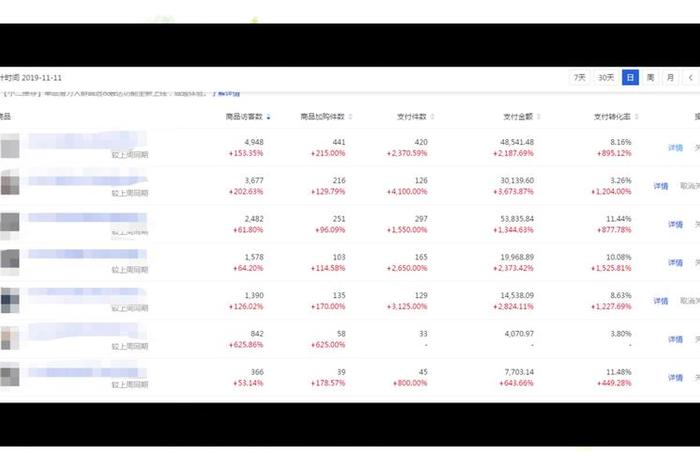This screenshot has width=700, height=470.
Task: Switch to 周 (week) view
Action: click(x=650, y=77)
